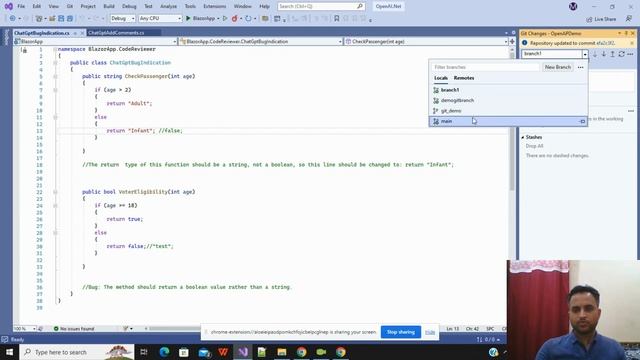Pin the ChatGptBugIndication.cs tab
This screenshot has width=640, height=360.
(x=75, y=33)
